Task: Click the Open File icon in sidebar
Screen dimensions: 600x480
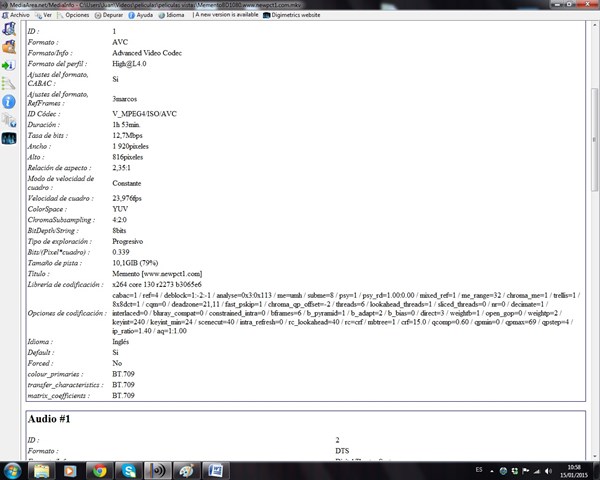Action: [x=9, y=29]
